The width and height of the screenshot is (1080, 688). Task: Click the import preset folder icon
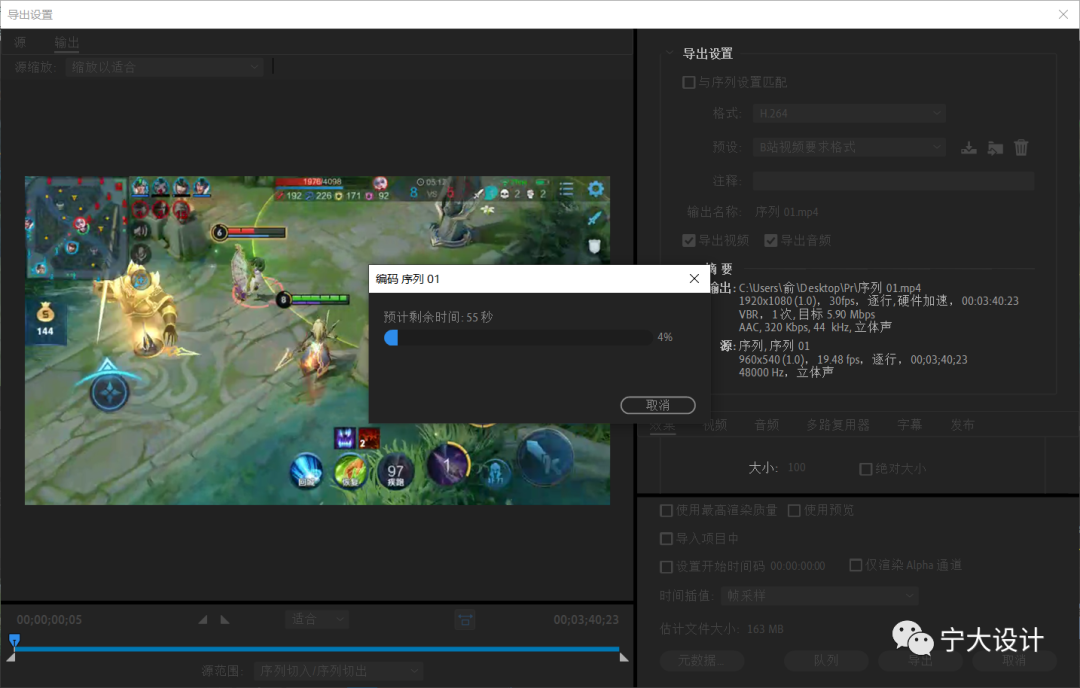tap(995, 147)
